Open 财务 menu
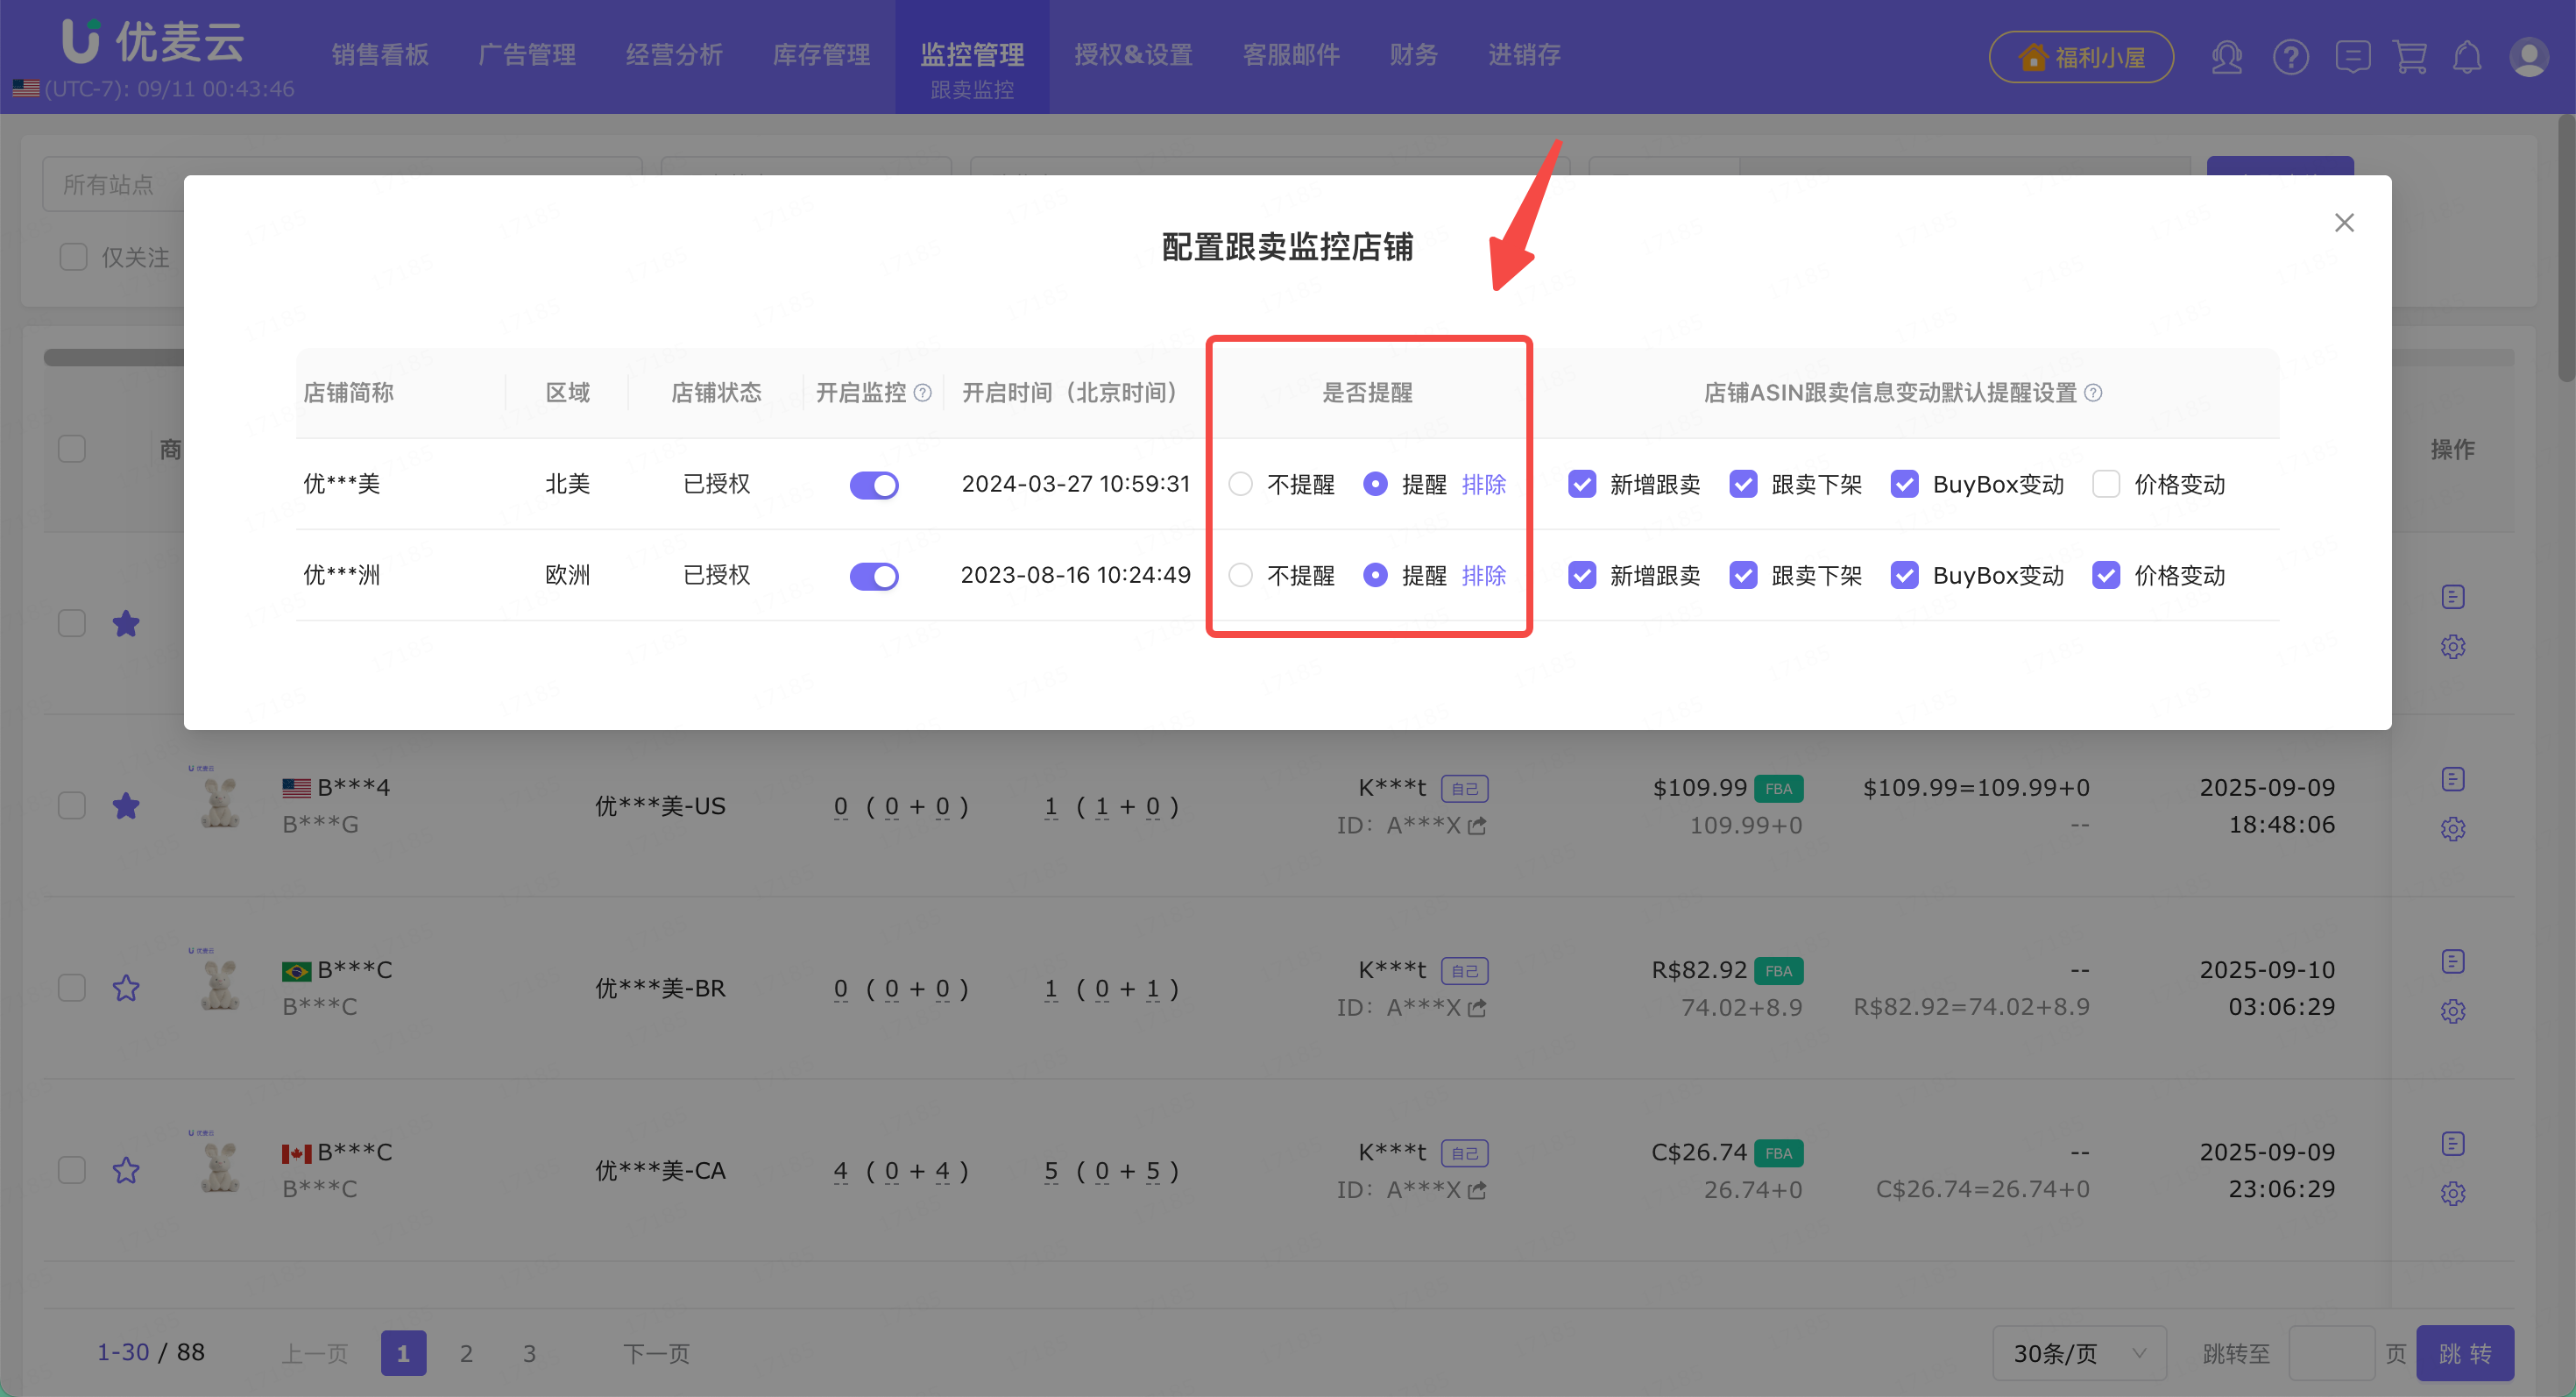The image size is (2576, 1397). [1413, 55]
